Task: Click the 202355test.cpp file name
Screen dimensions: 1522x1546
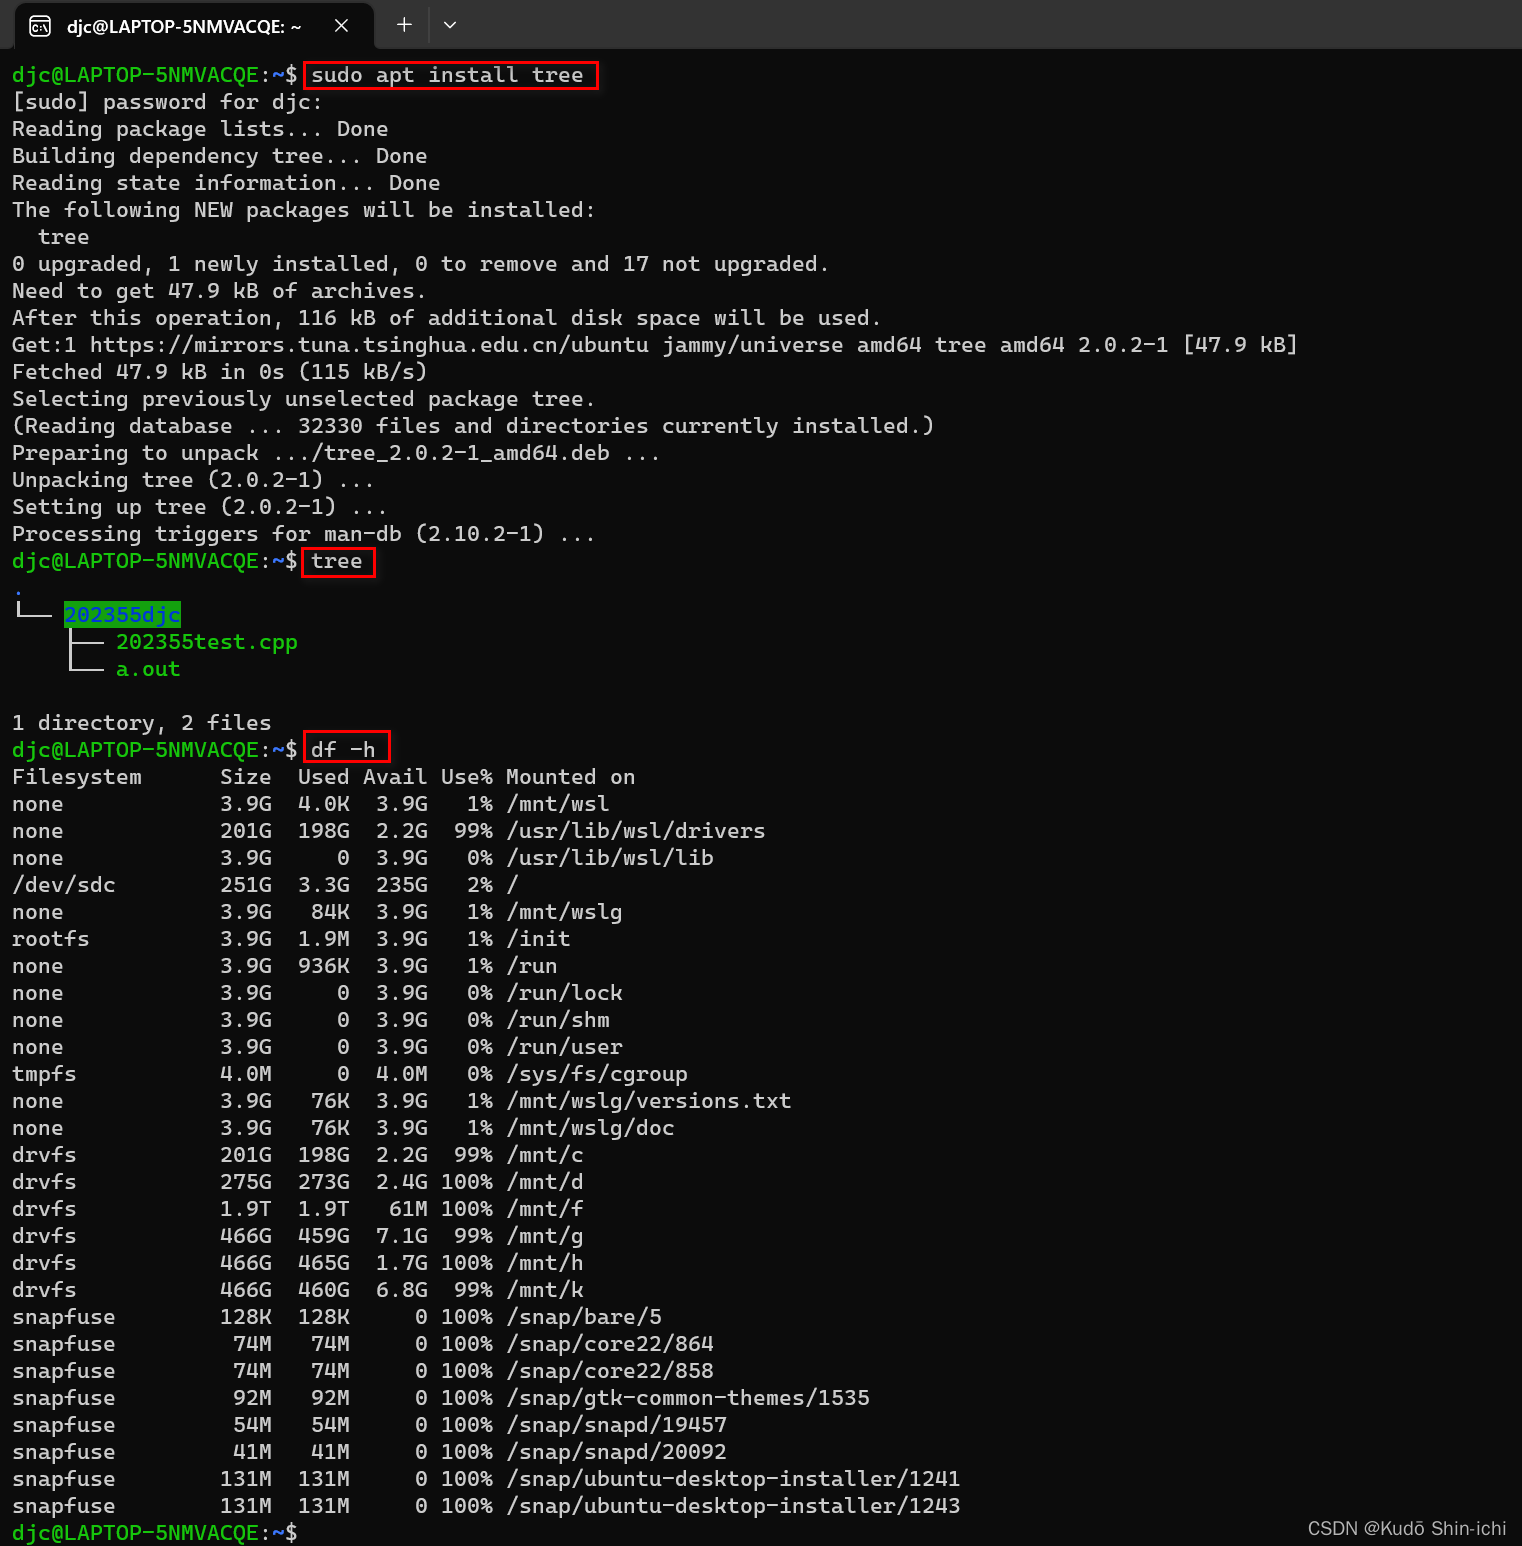Action: (207, 642)
